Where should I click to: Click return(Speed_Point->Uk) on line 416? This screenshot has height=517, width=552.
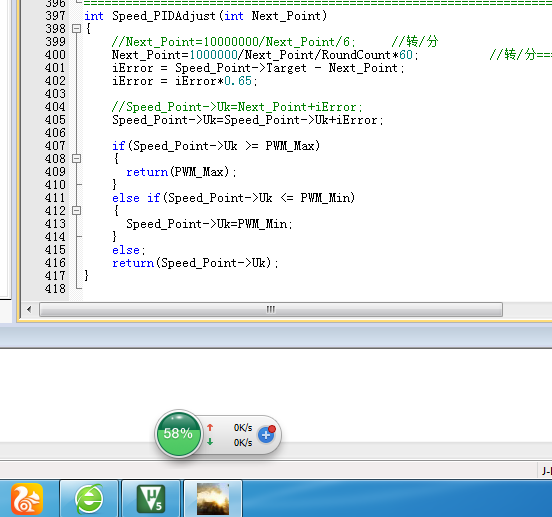click(x=195, y=263)
